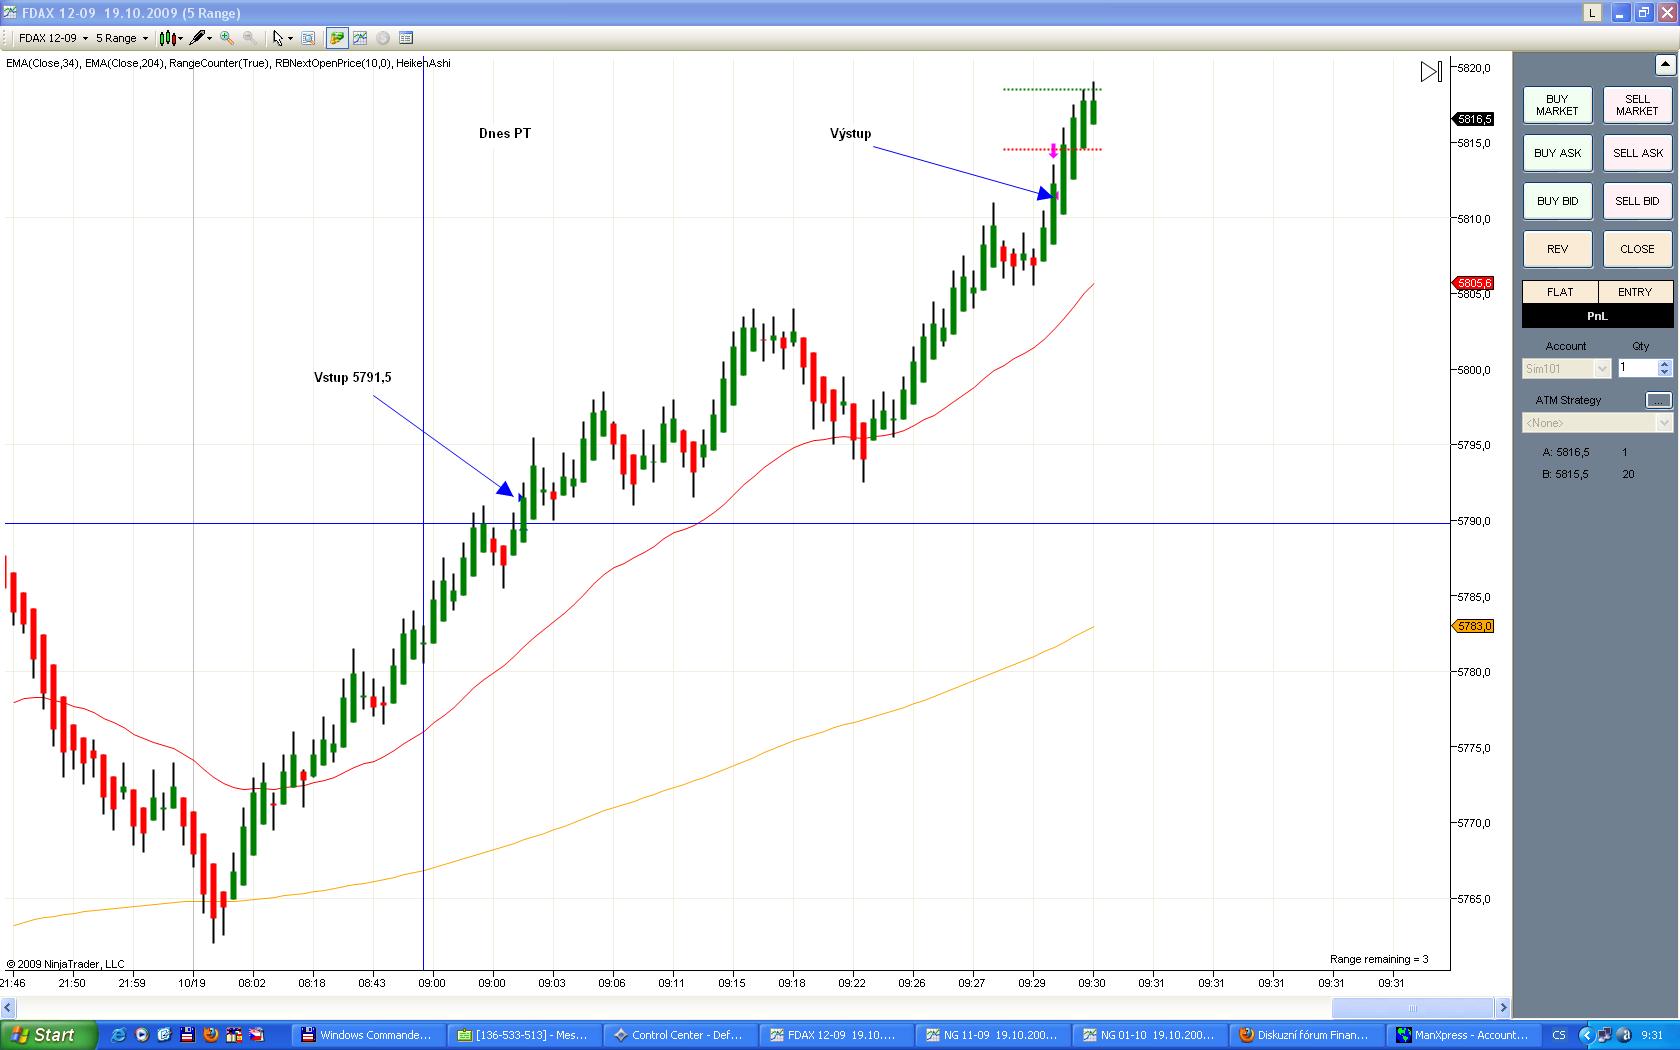Screen dimensions: 1680x1050
Task: Click the system clock showing 9:31
Action: (x=1652, y=1035)
